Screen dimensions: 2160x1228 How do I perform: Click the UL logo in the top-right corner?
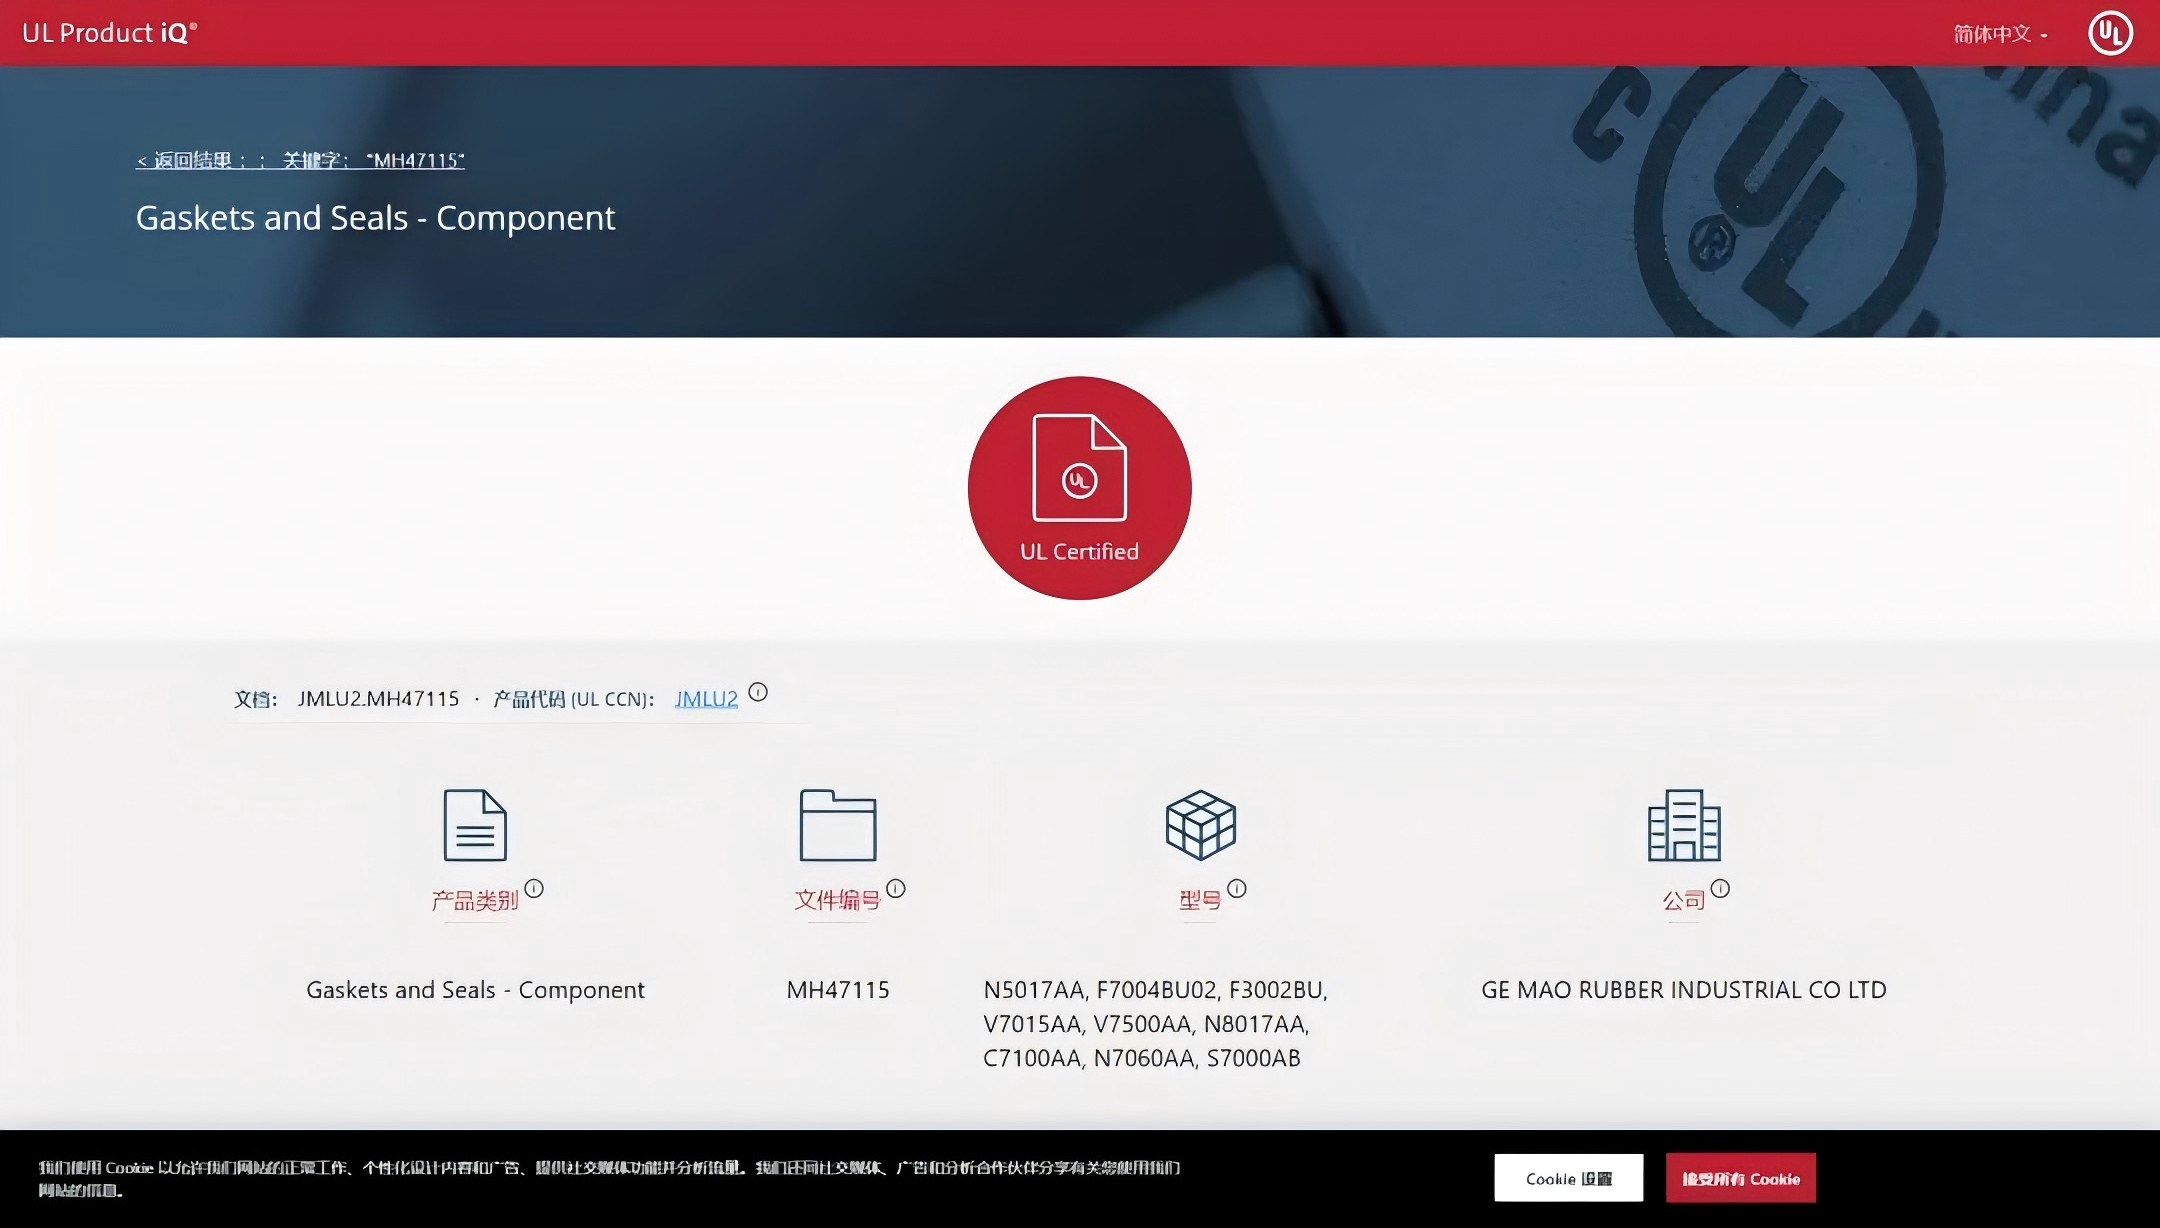click(2110, 33)
